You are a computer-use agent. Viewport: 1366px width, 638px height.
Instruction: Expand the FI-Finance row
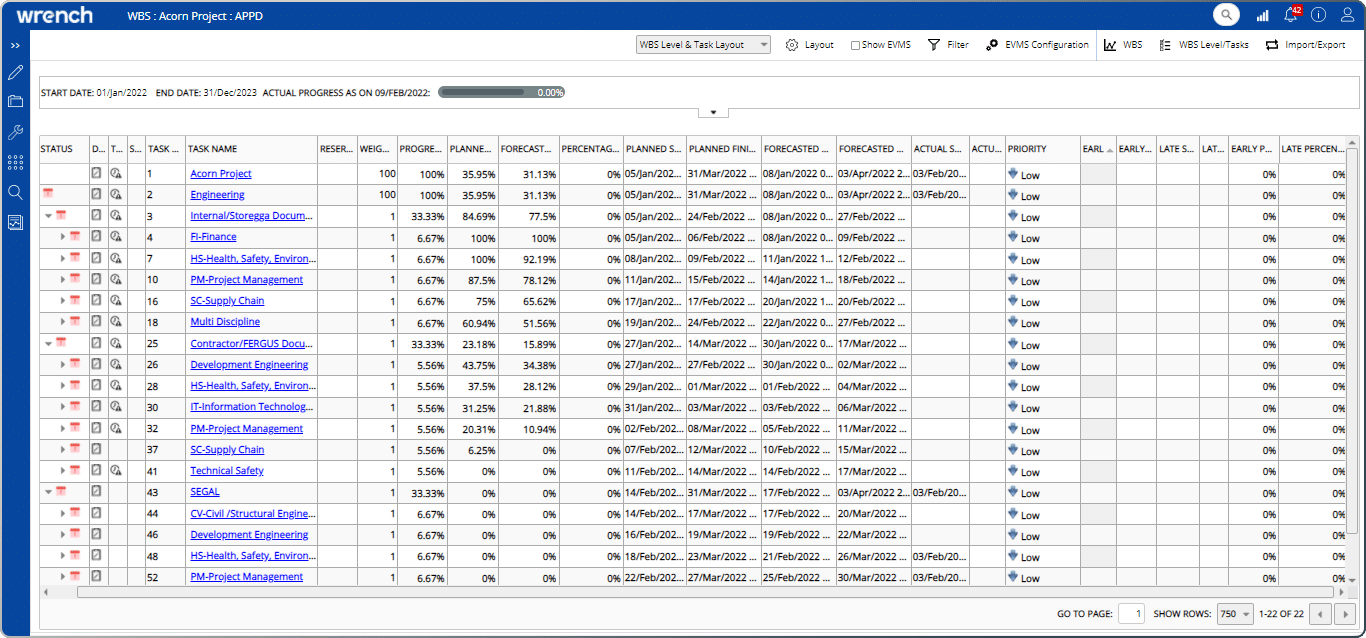pyautogui.click(x=62, y=237)
